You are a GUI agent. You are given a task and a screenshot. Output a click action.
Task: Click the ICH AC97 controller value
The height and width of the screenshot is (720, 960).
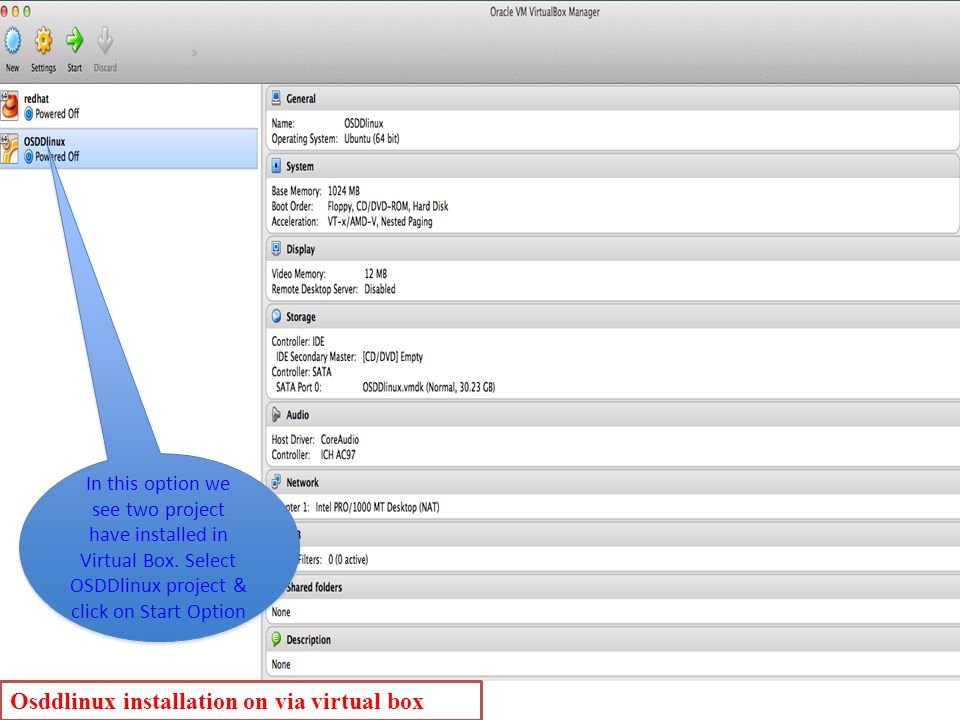pyautogui.click(x=338, y=455)
